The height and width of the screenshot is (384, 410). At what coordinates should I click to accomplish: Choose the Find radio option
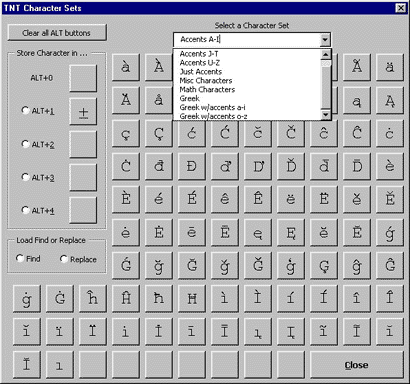coord(20,258)
